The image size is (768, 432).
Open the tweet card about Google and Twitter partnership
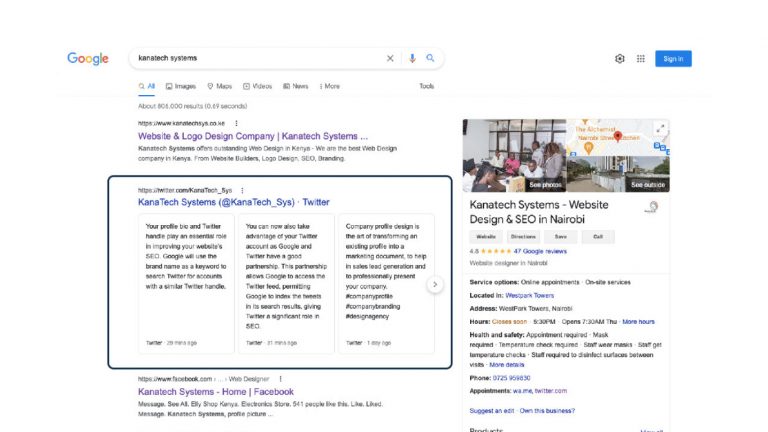point(286,284)
